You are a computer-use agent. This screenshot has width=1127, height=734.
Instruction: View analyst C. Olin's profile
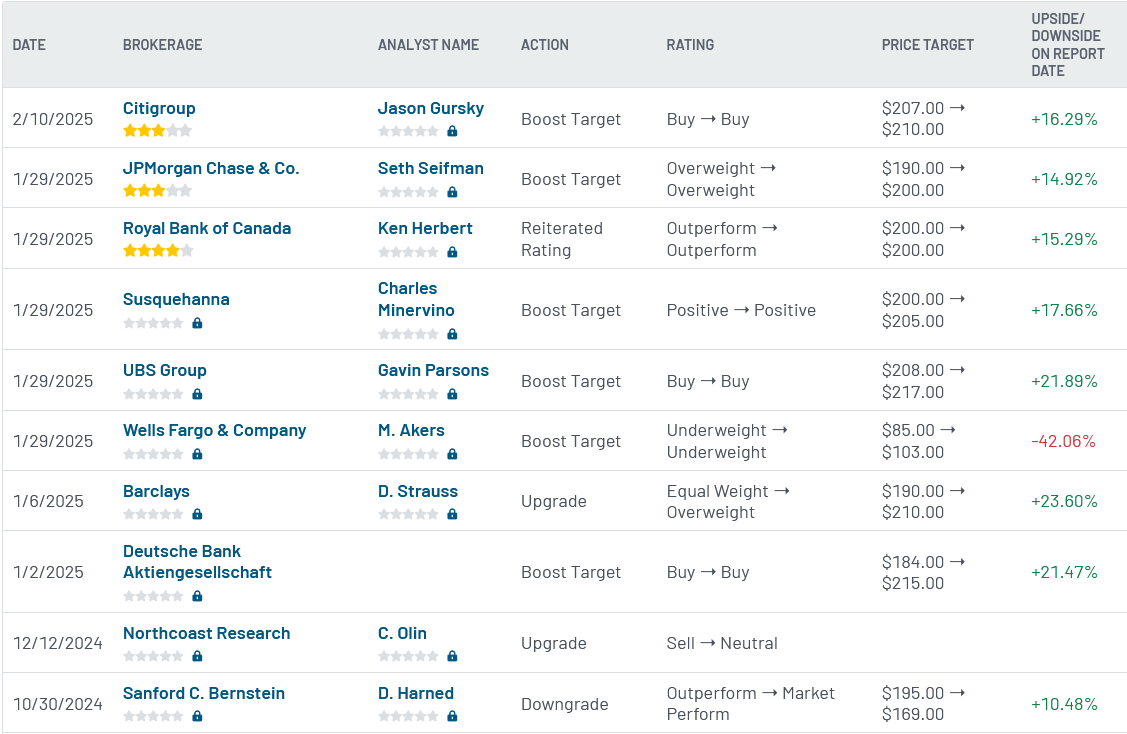coord(402,633)
